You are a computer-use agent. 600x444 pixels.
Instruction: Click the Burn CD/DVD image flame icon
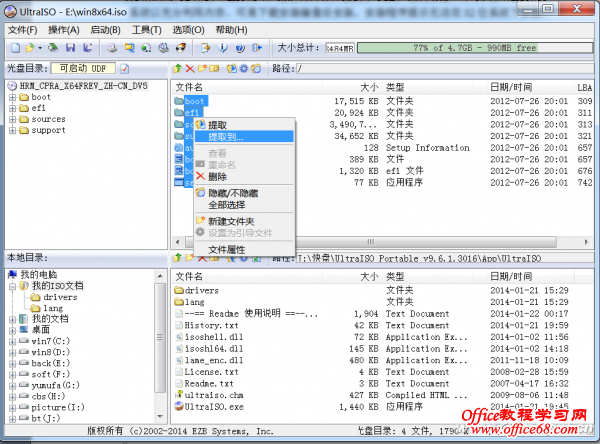pyautogui.click(x=181, y=48)
